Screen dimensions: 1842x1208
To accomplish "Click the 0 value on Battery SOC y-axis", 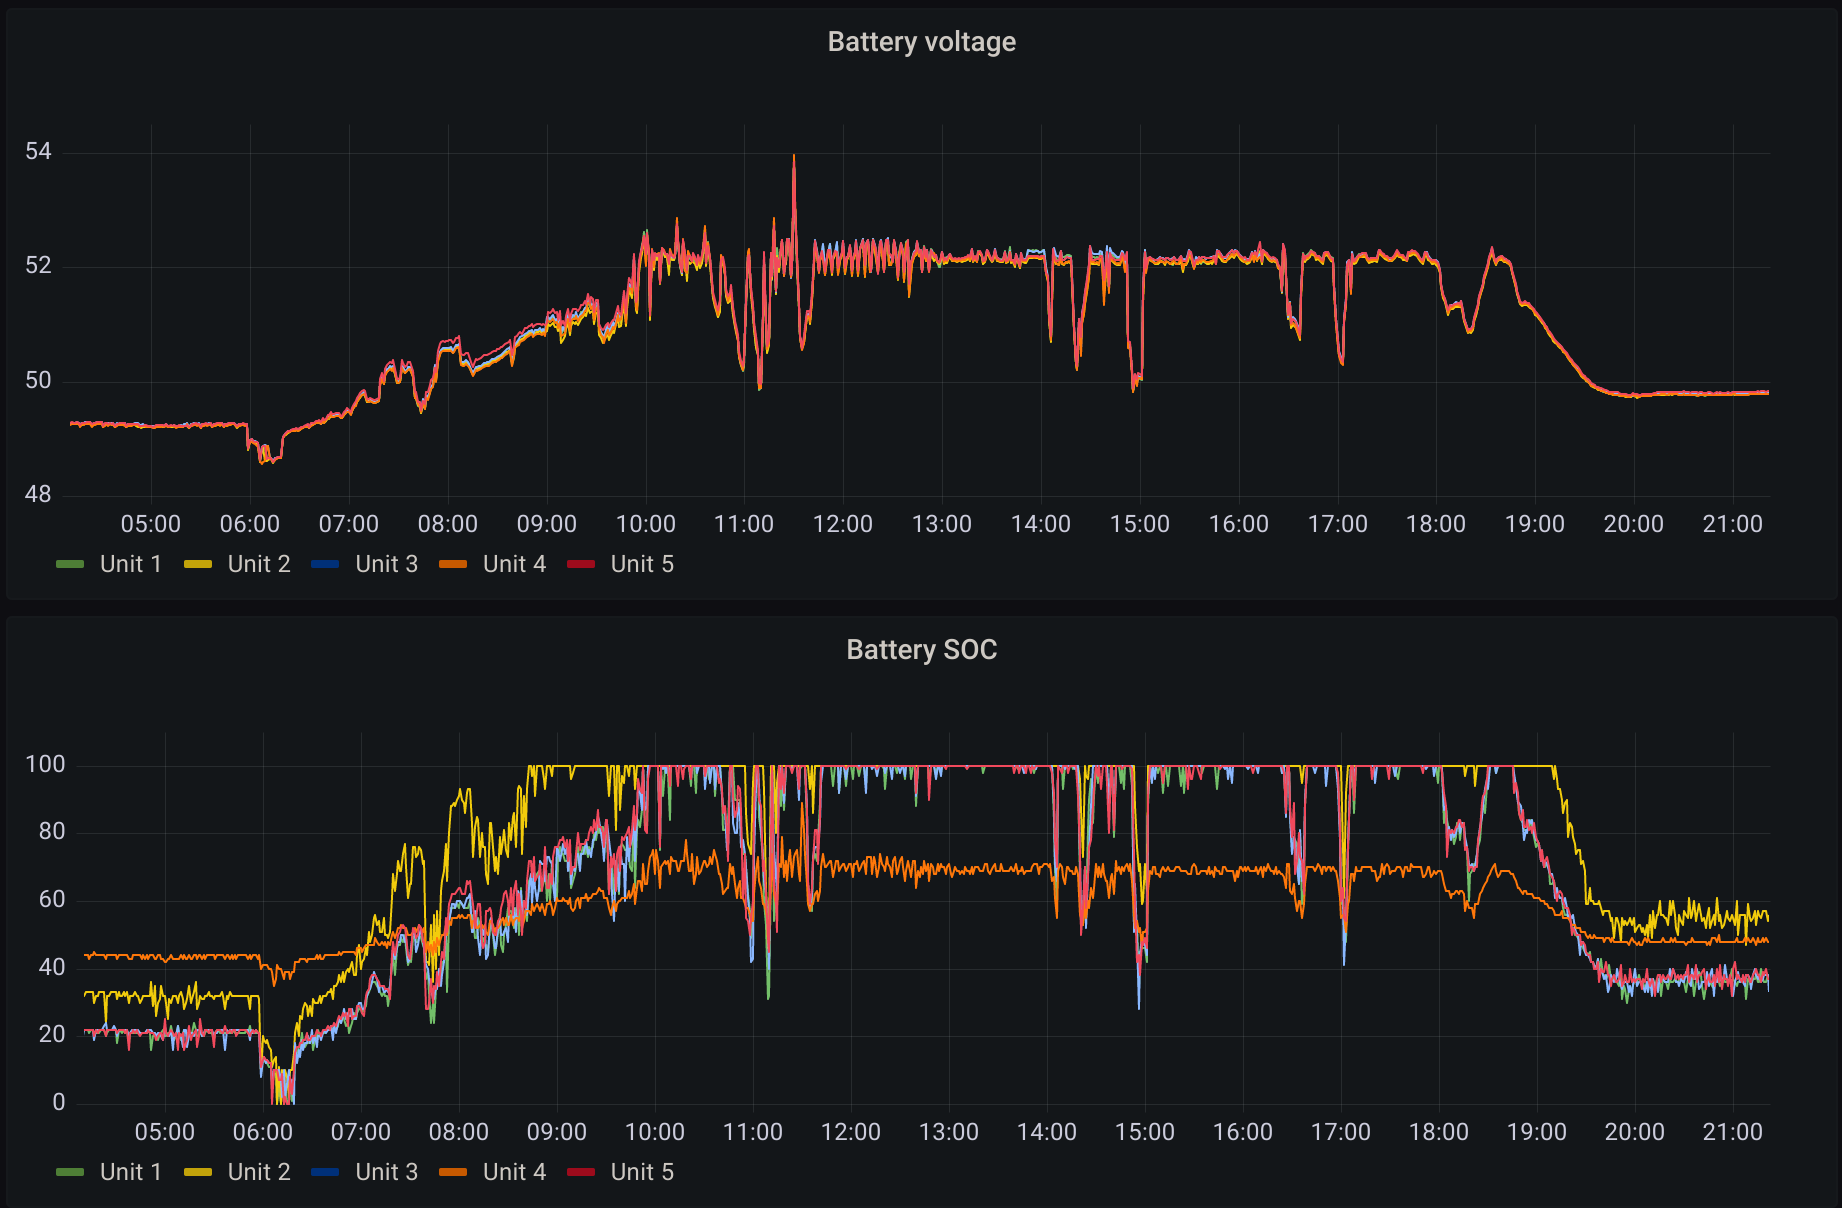I will (59, 1102).
